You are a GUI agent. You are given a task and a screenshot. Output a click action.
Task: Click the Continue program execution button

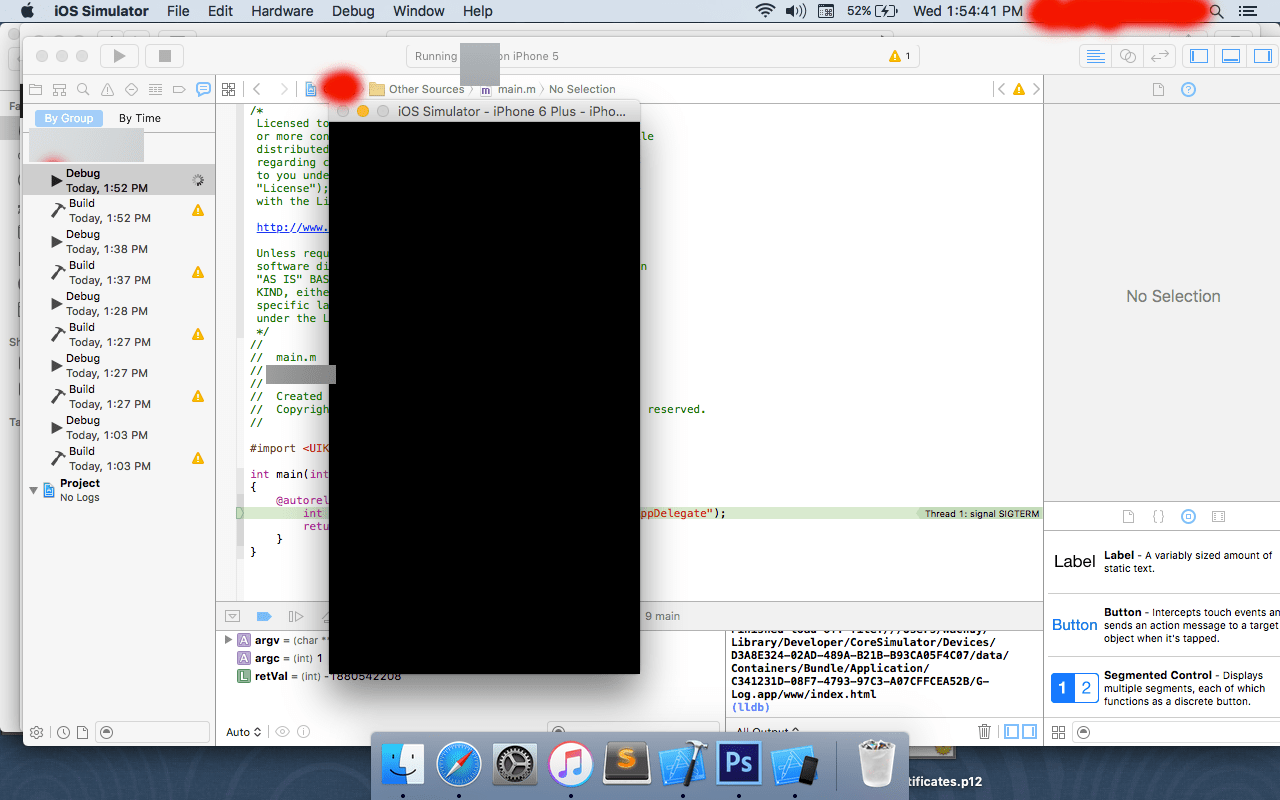pyautogui.click(x=295, y=616)
